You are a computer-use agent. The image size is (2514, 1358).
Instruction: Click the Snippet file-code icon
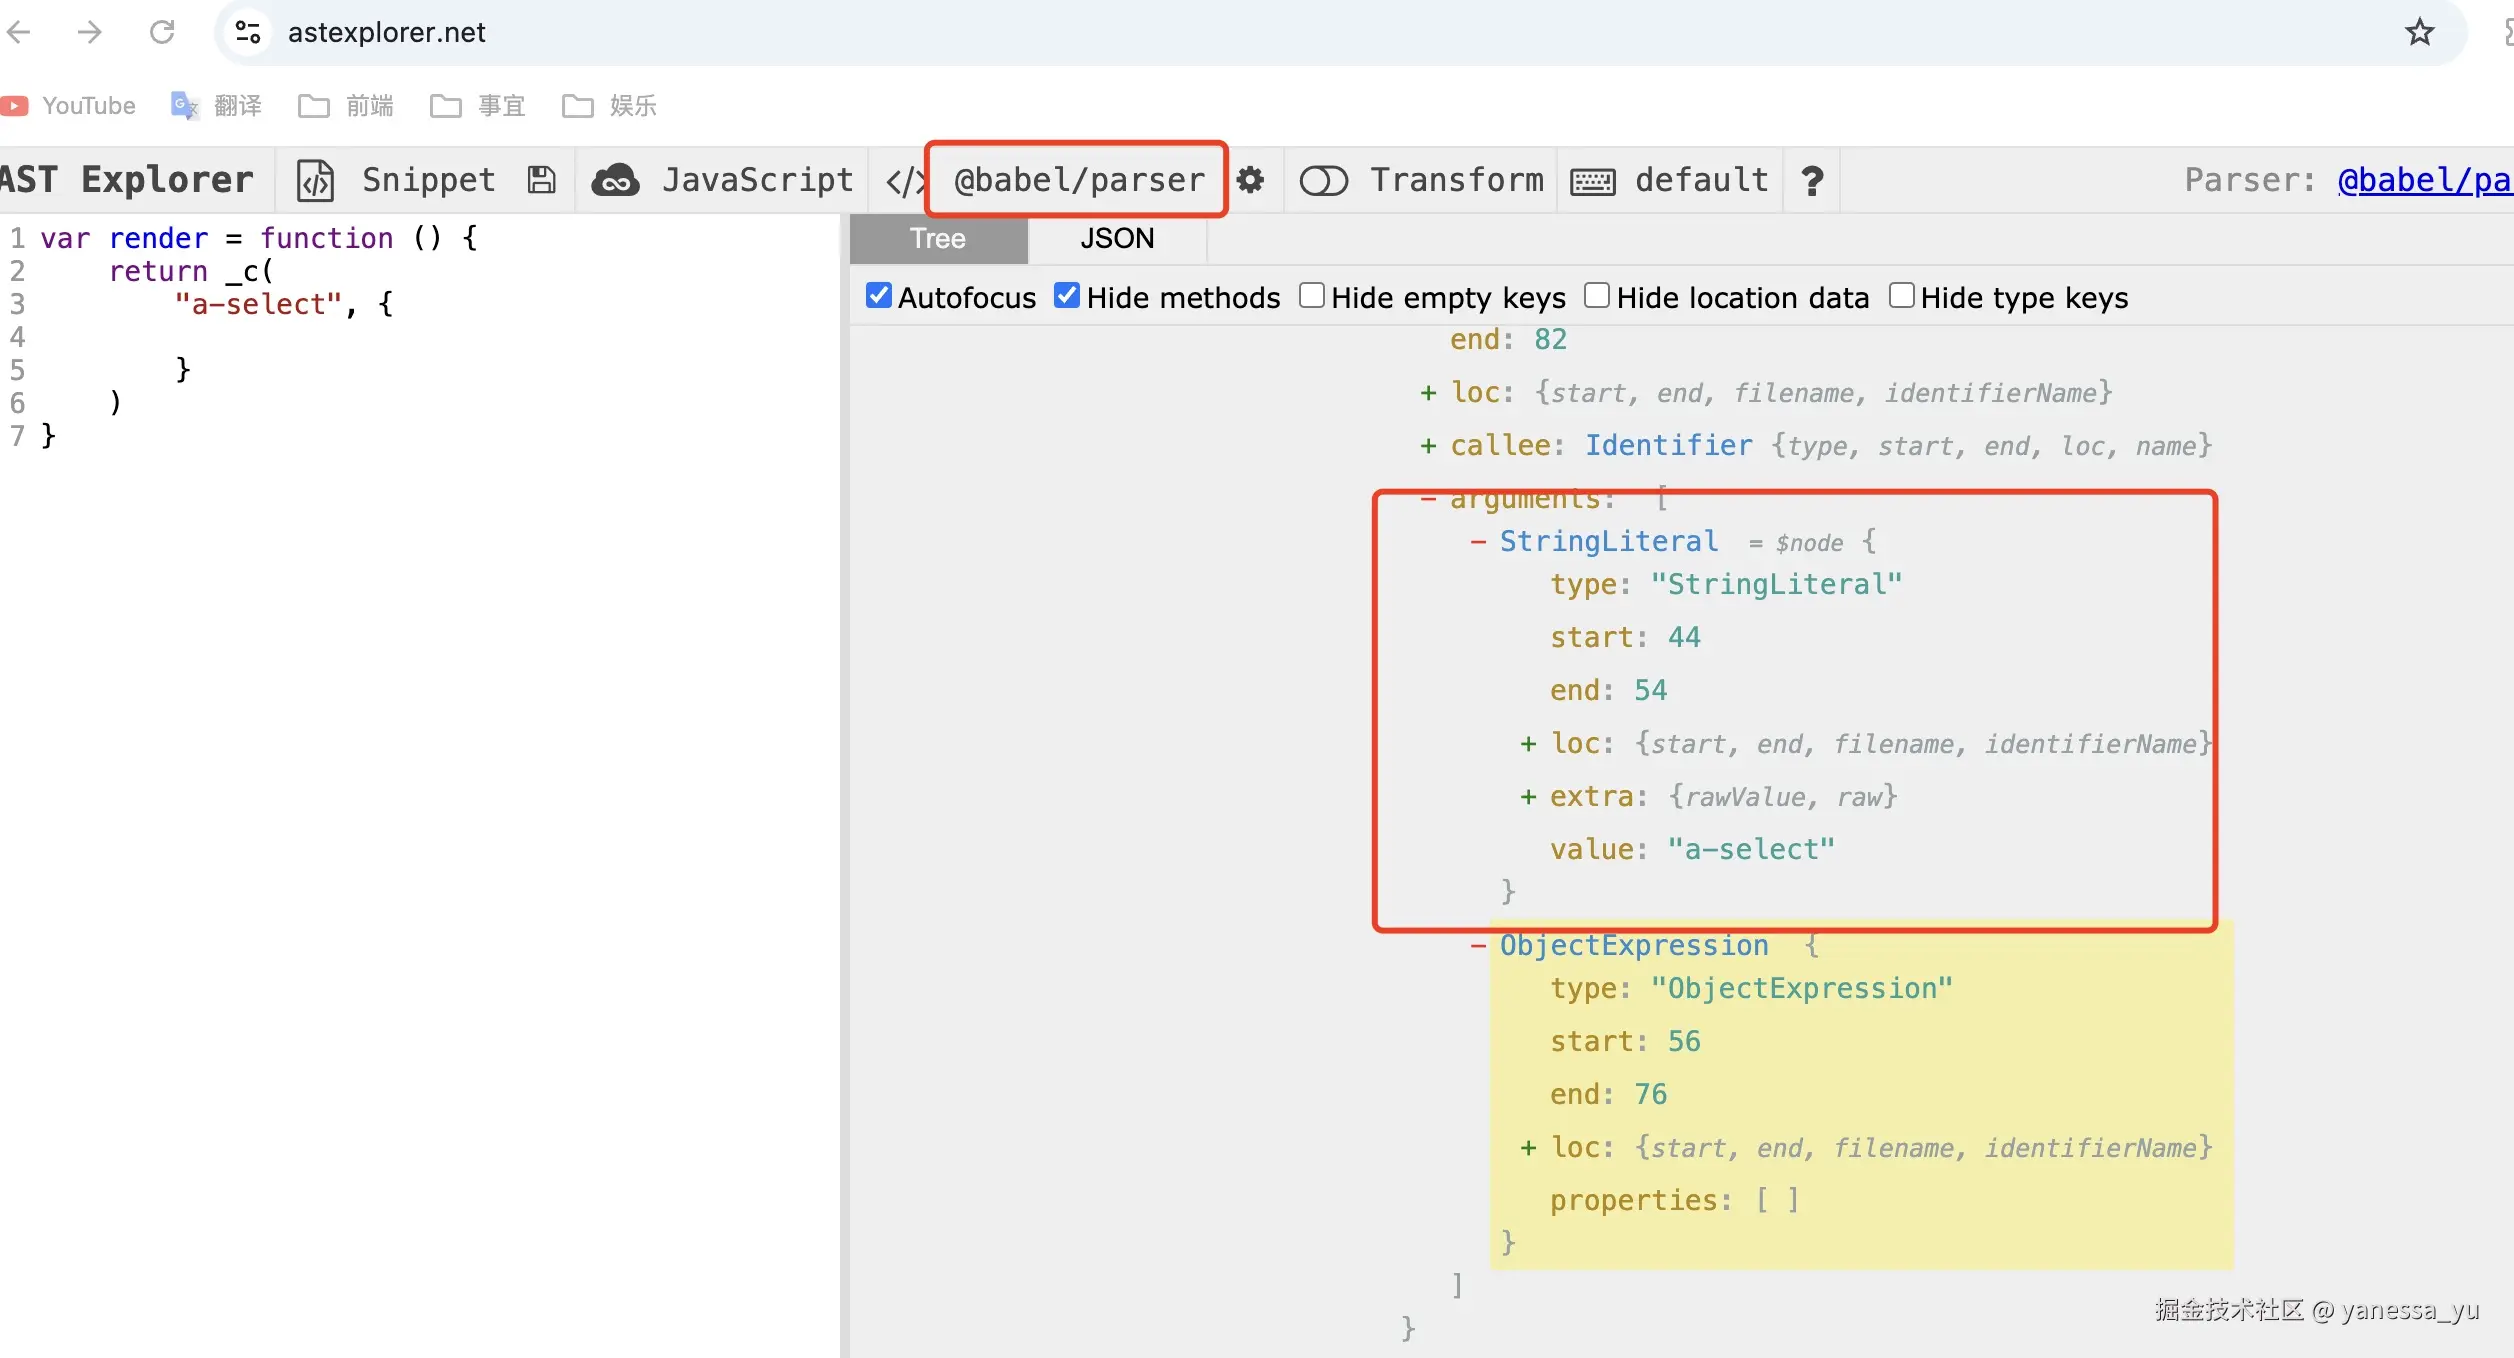coord(316,181)
